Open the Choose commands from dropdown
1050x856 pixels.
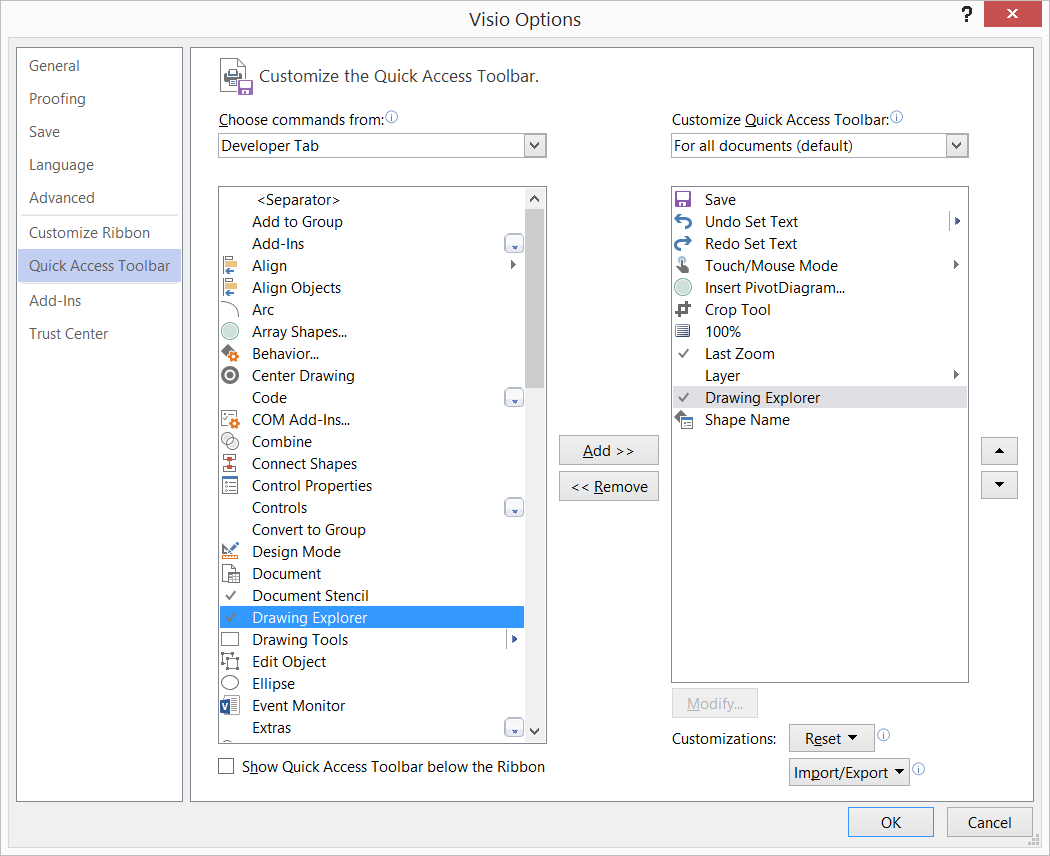click(534, 145)
